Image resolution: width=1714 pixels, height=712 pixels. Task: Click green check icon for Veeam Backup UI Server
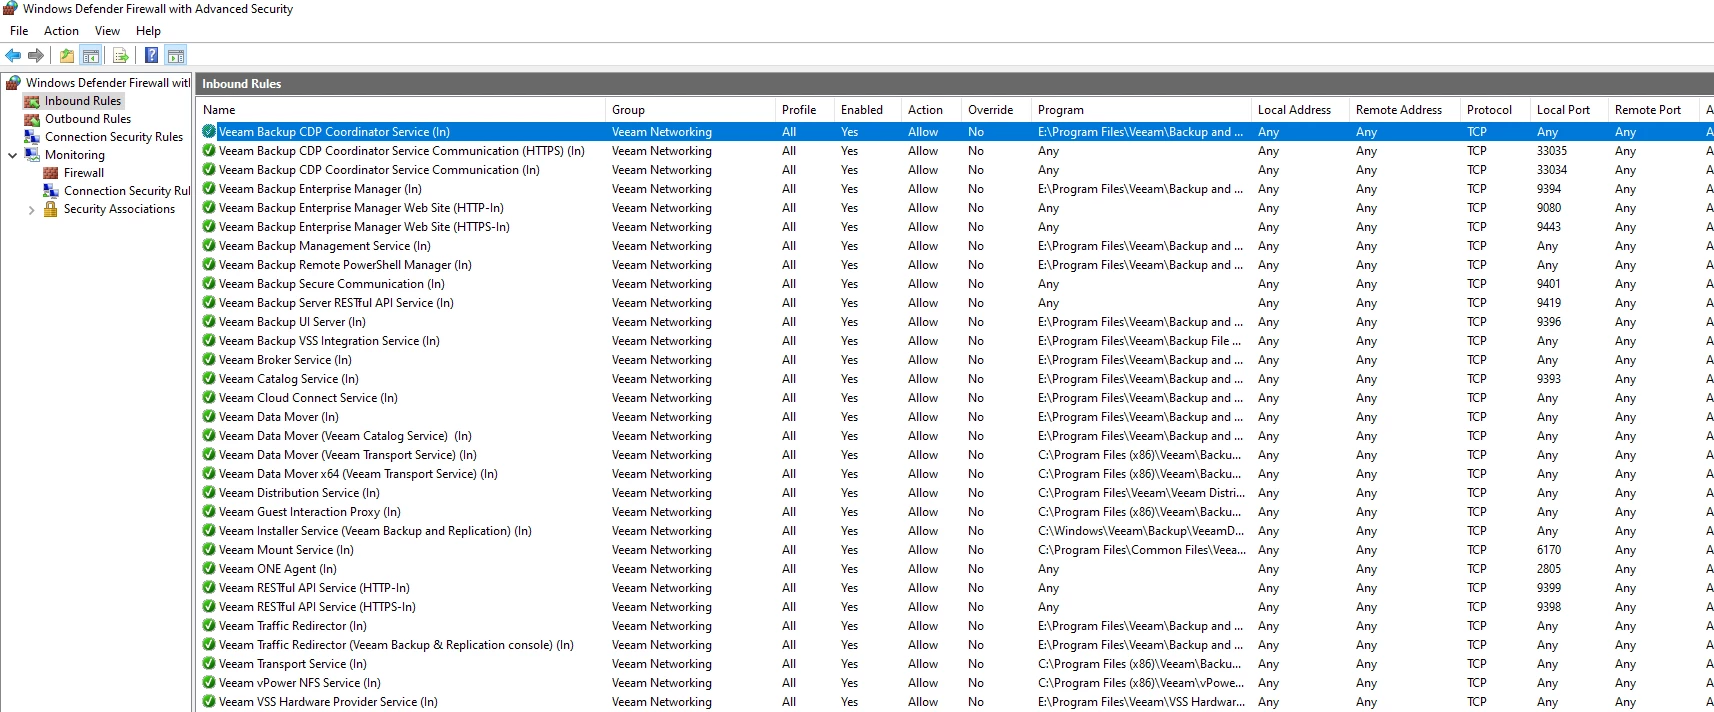click(209, 322)
